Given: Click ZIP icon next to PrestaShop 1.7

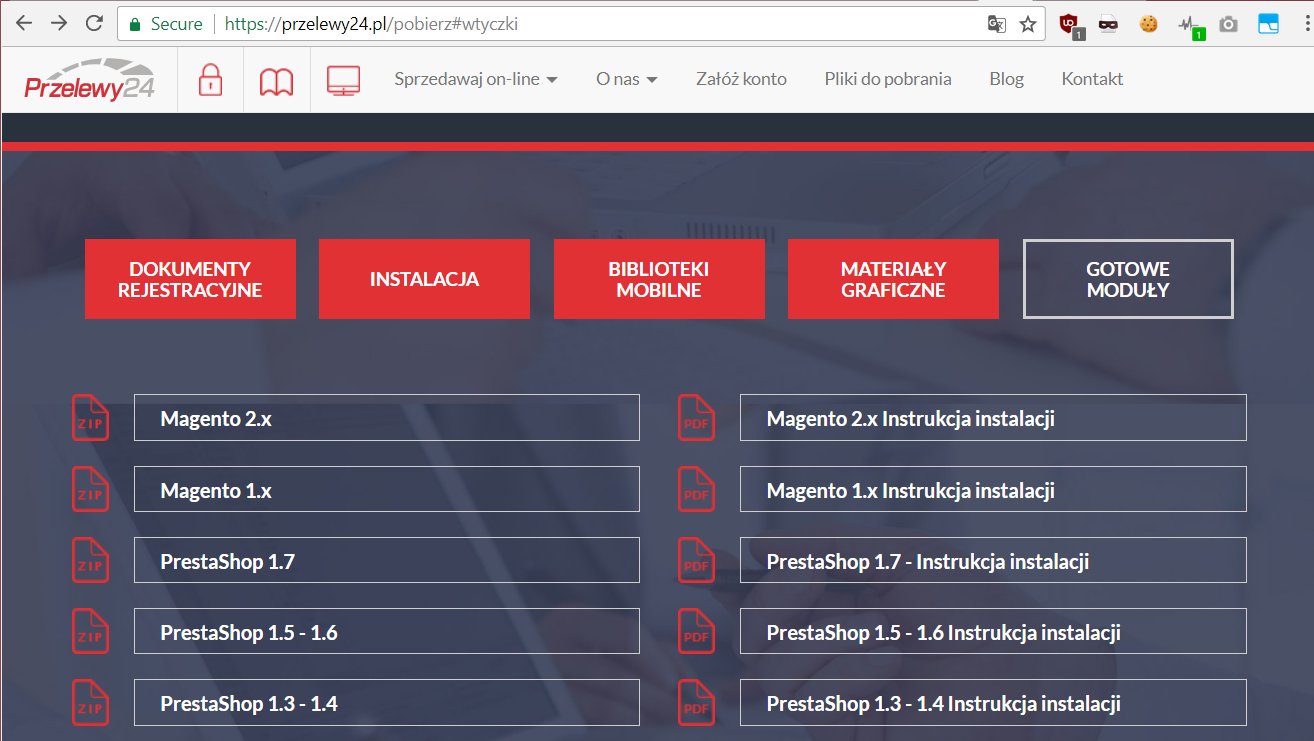Looking at the screenshot, I should [x=90, y=560].
